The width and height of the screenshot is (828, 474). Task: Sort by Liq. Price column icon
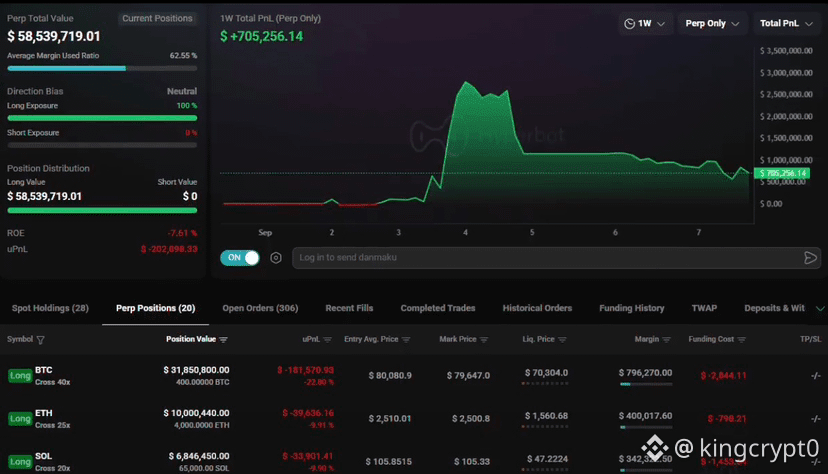562,339
